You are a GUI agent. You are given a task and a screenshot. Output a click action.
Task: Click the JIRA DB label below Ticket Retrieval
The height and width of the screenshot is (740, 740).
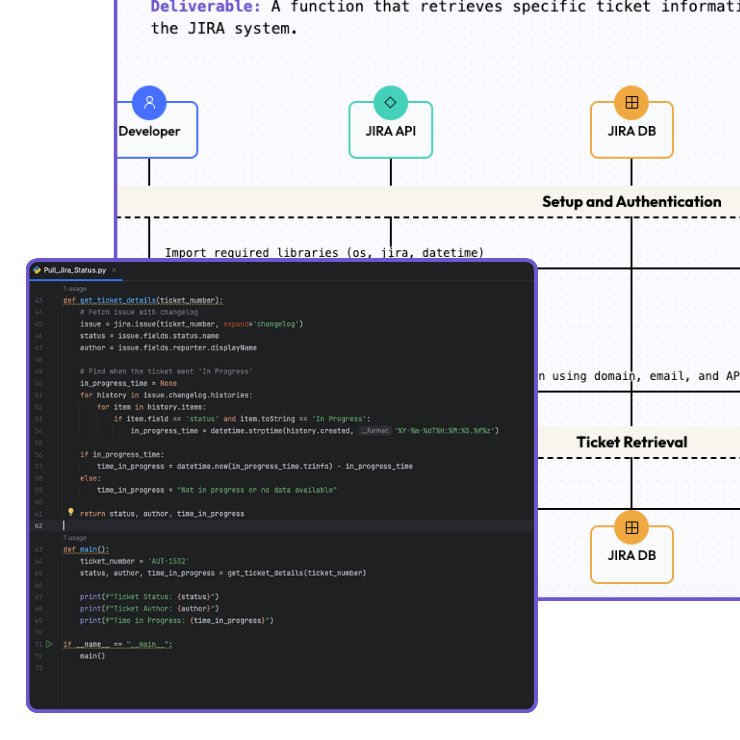tap(631, 555)
